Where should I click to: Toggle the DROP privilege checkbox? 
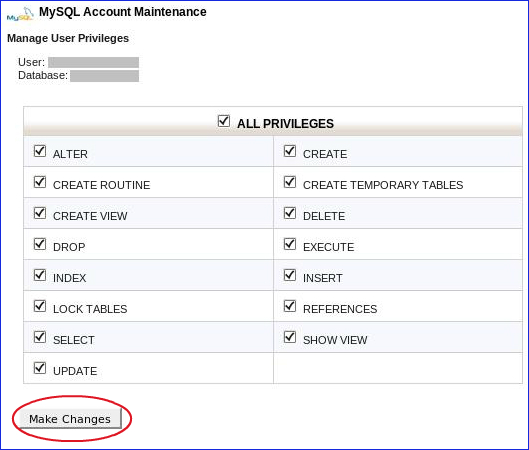pos(40,244)
